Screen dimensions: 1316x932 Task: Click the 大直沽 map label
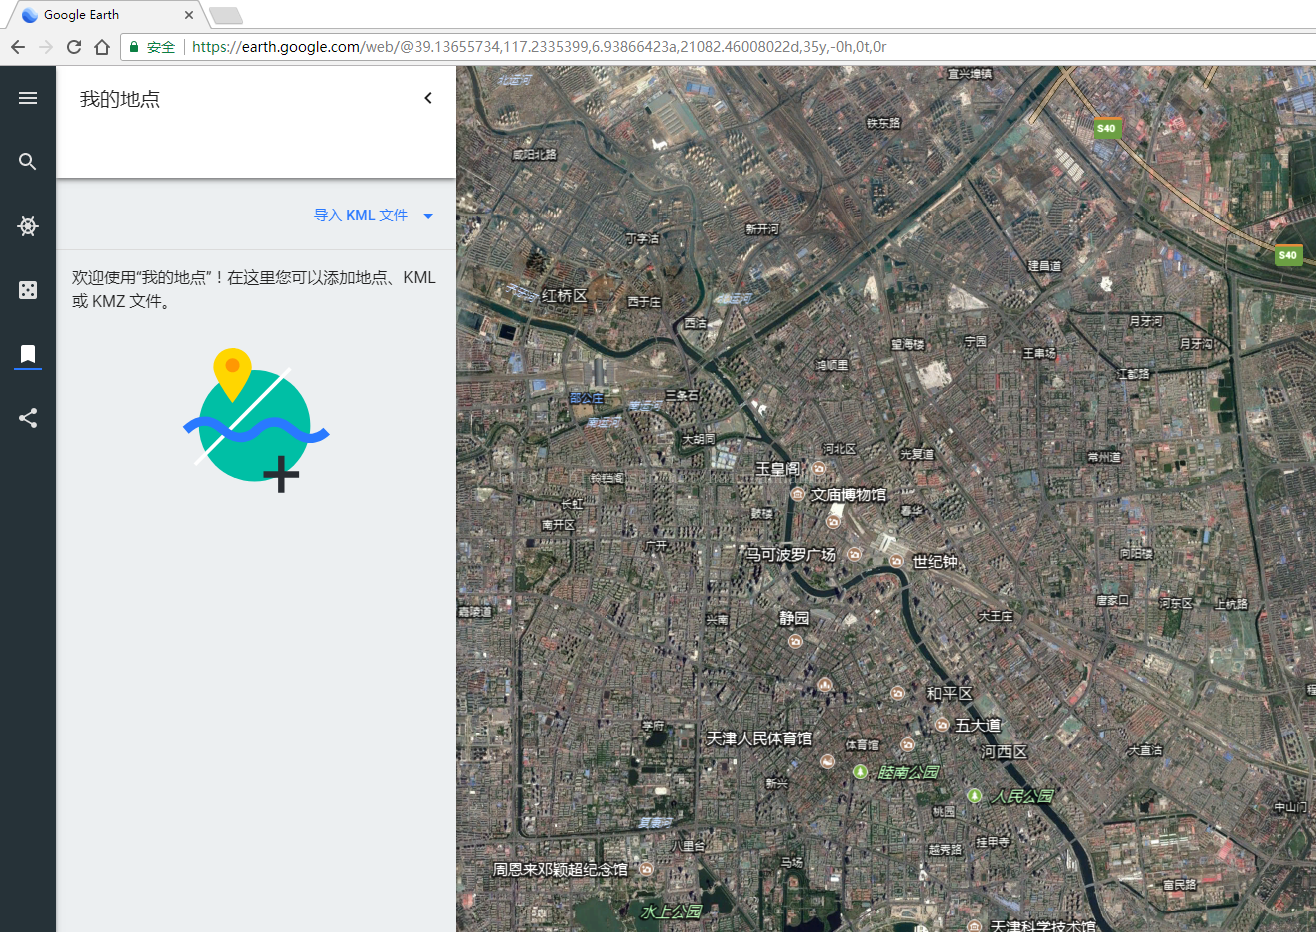1145,750
